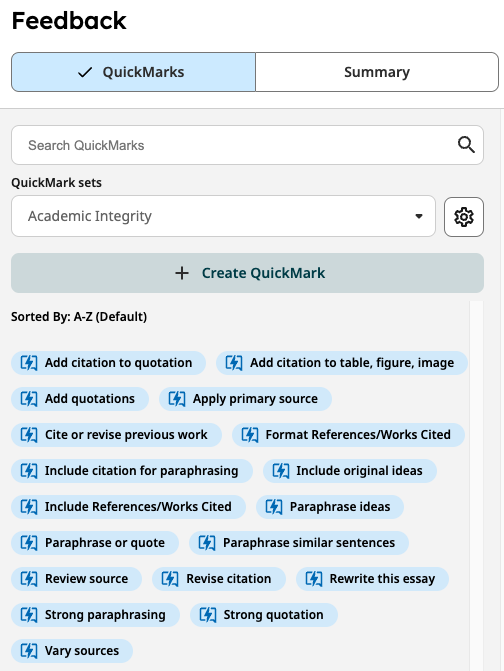Click the icon beside Include References/Works Cited
The height and width of the screenshot is (671, 504).
(x=29, y=507)
